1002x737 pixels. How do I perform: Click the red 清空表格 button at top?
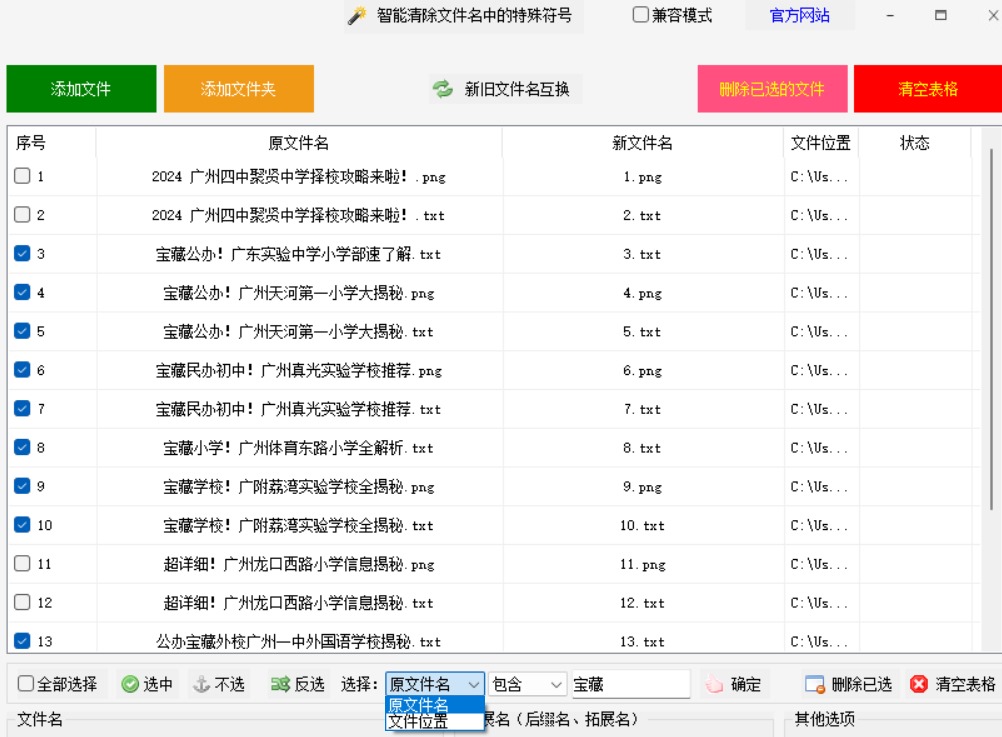click(928, 89)
